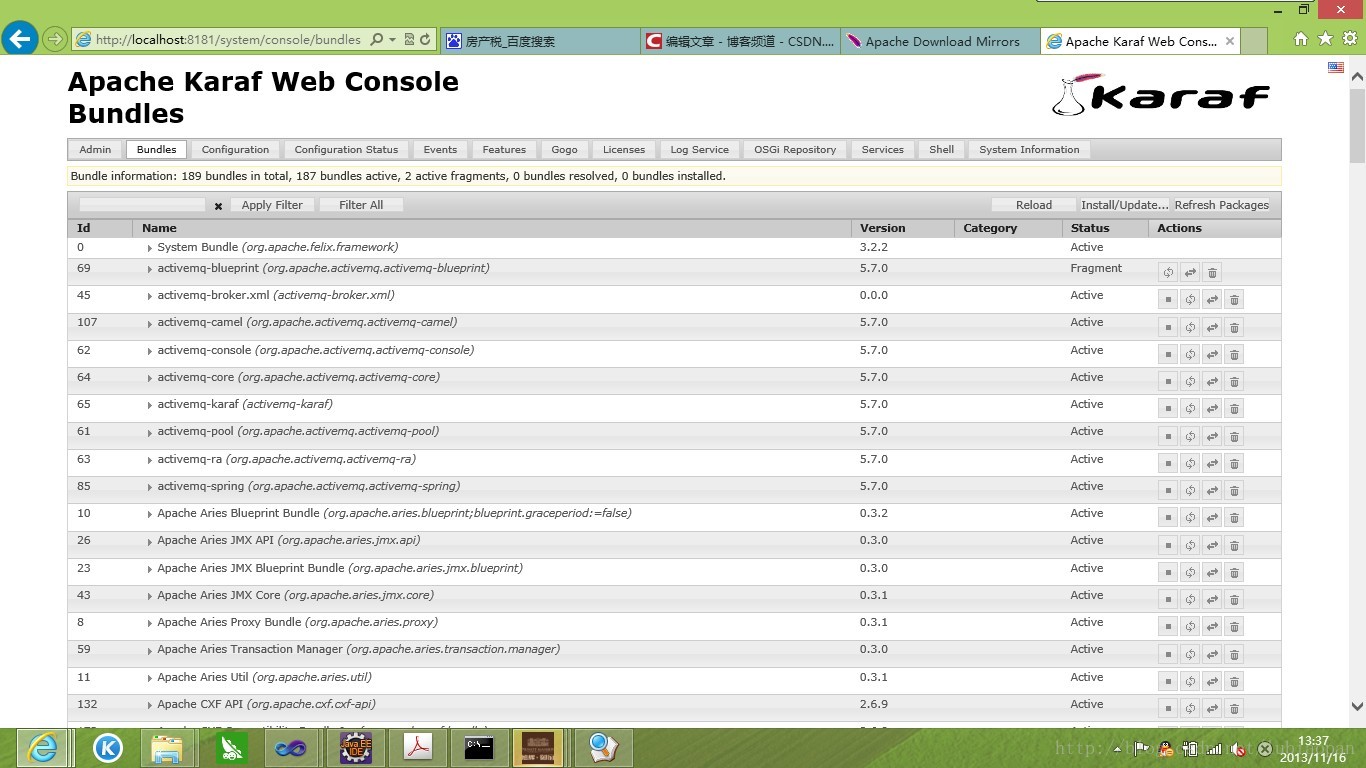Sort bundles by the Name column header
Viewport: 1366px width, 768px height.
point(492,228)
